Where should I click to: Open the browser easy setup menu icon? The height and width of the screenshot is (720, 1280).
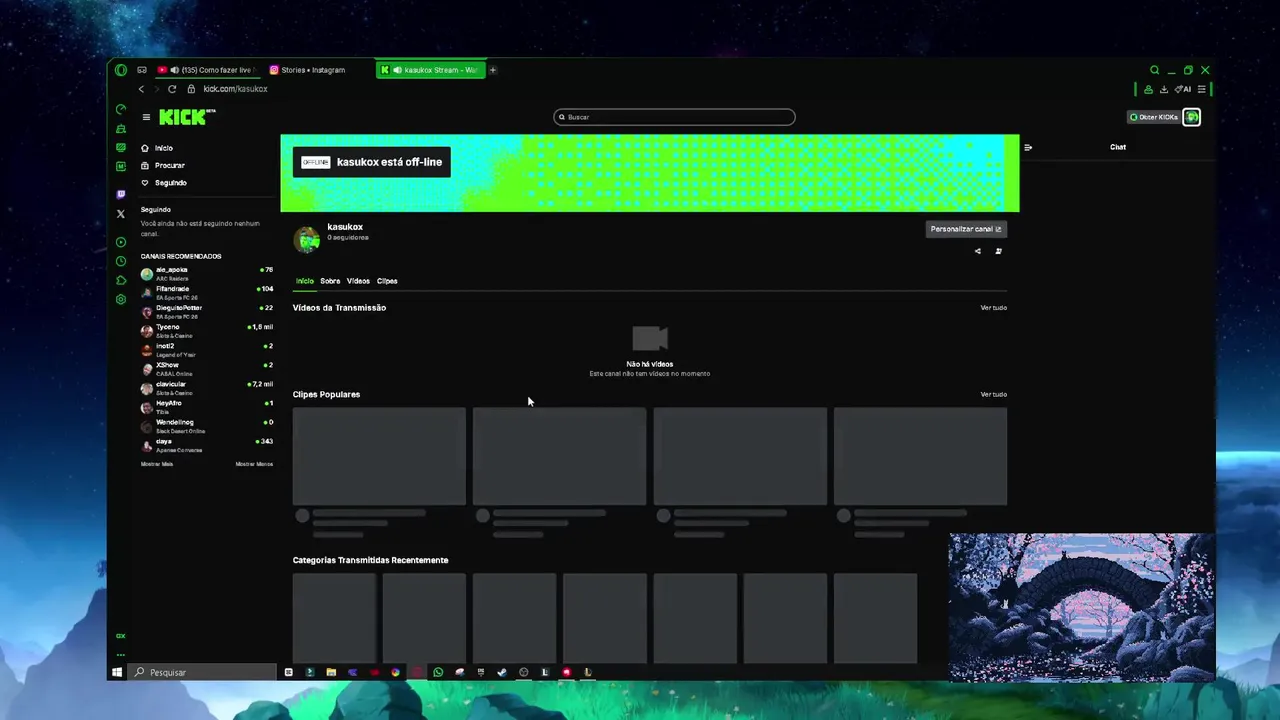[x=1201, y=89]
